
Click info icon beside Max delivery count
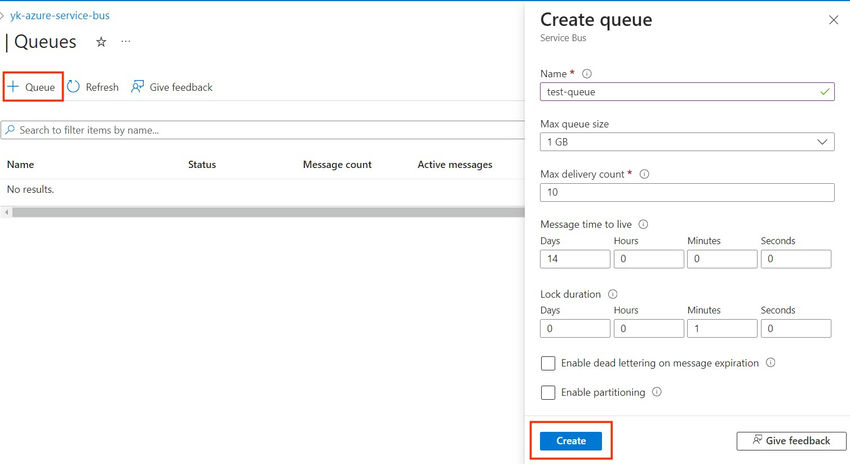[x=644, y=174]
